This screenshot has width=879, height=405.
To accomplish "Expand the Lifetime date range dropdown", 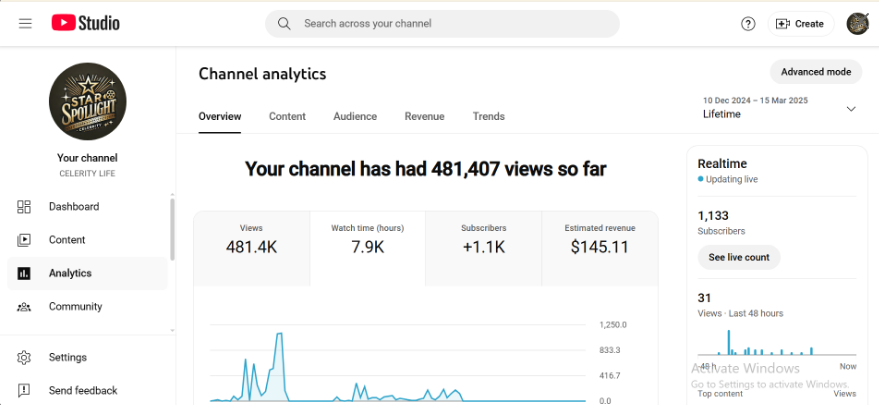I will (x=851, y=109).
